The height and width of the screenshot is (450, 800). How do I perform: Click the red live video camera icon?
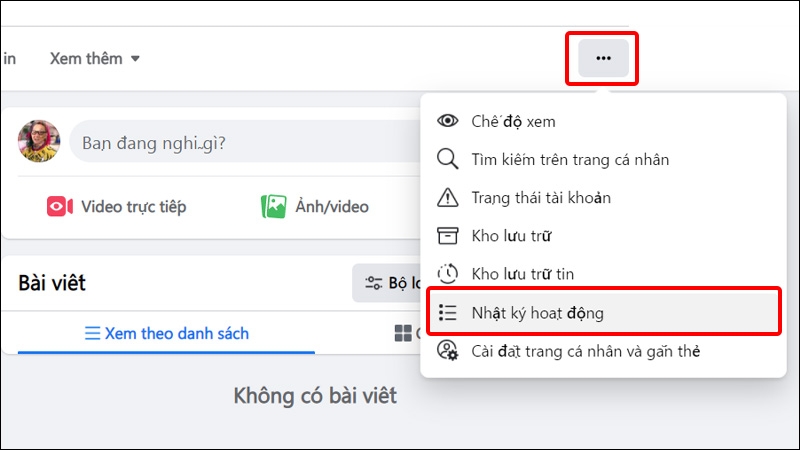(60, 207)
